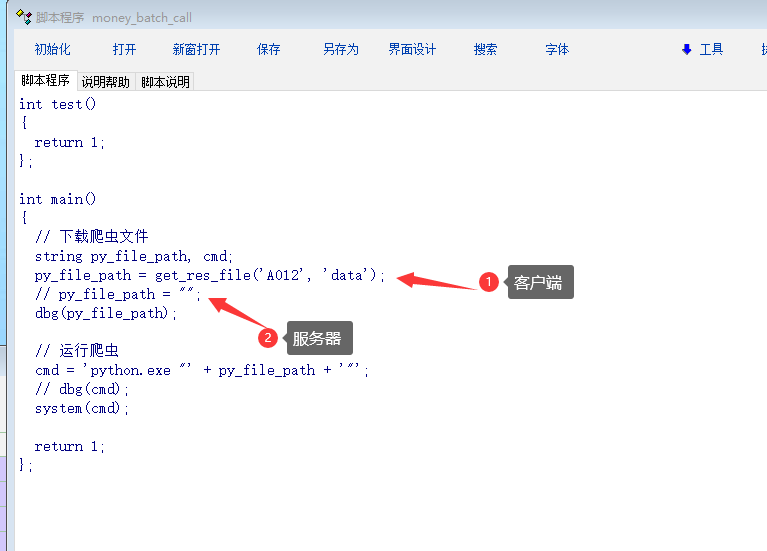Select the 服务器 annotation label
The width and height of the screenshot is (767, 551).
click(317, 339)
